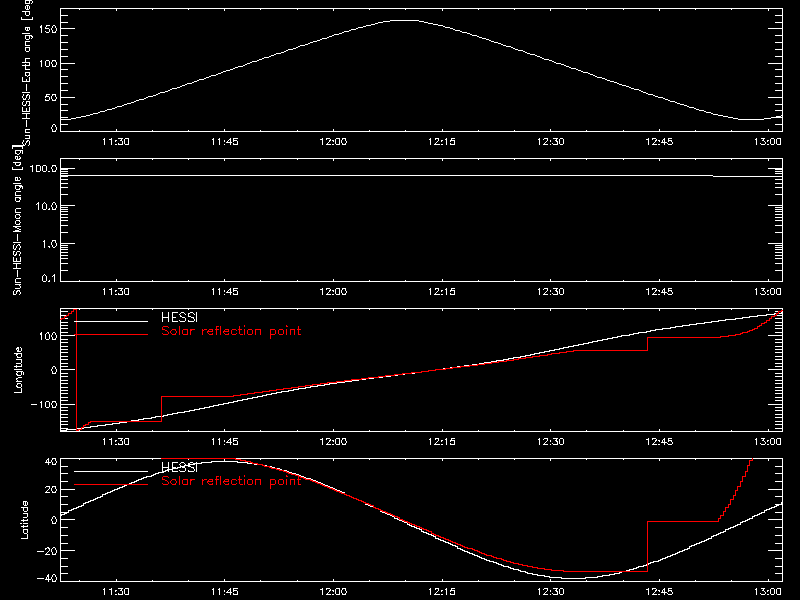Click the 40 tick on Latitude axis
Image resolution: width=800 pixels, height=600 pixels.
coord(51,462)
